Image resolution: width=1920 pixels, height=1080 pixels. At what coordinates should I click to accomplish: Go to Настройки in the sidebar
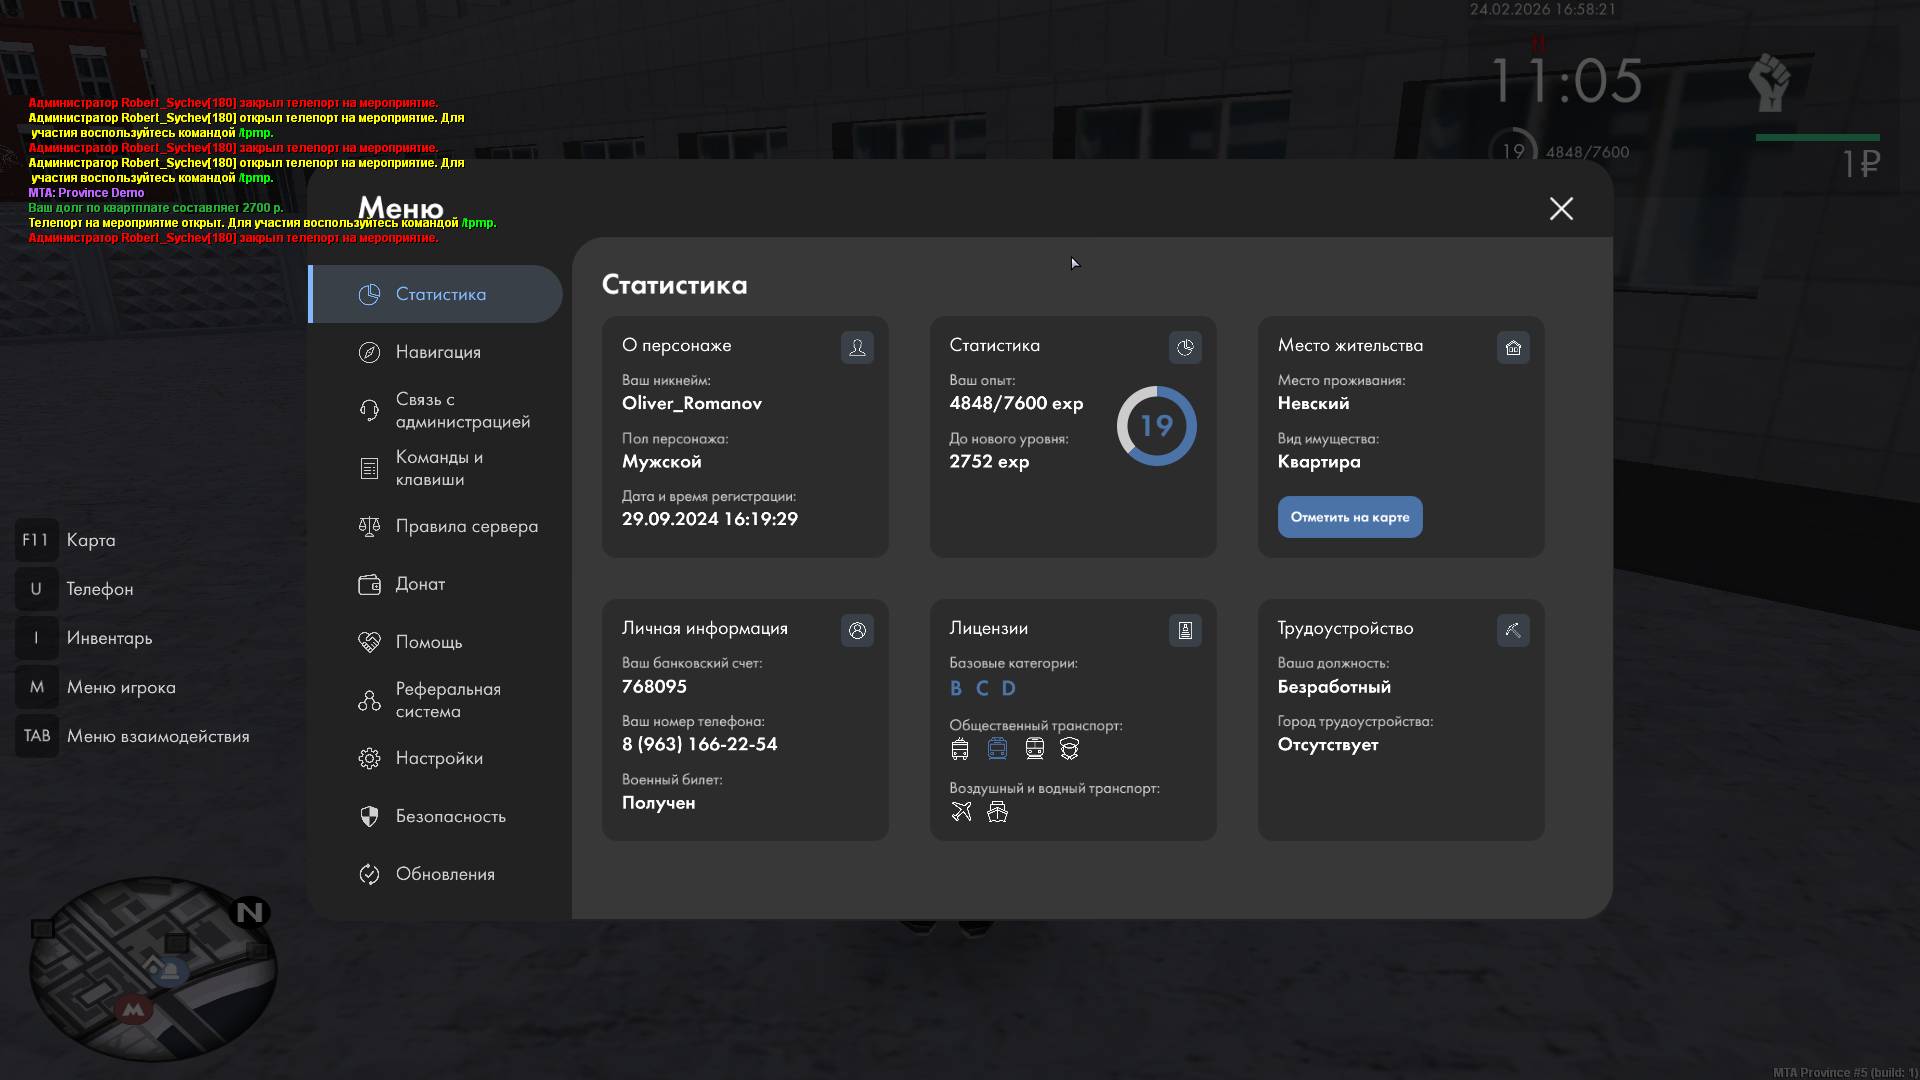pyautogui.click(x=439, y=758)
